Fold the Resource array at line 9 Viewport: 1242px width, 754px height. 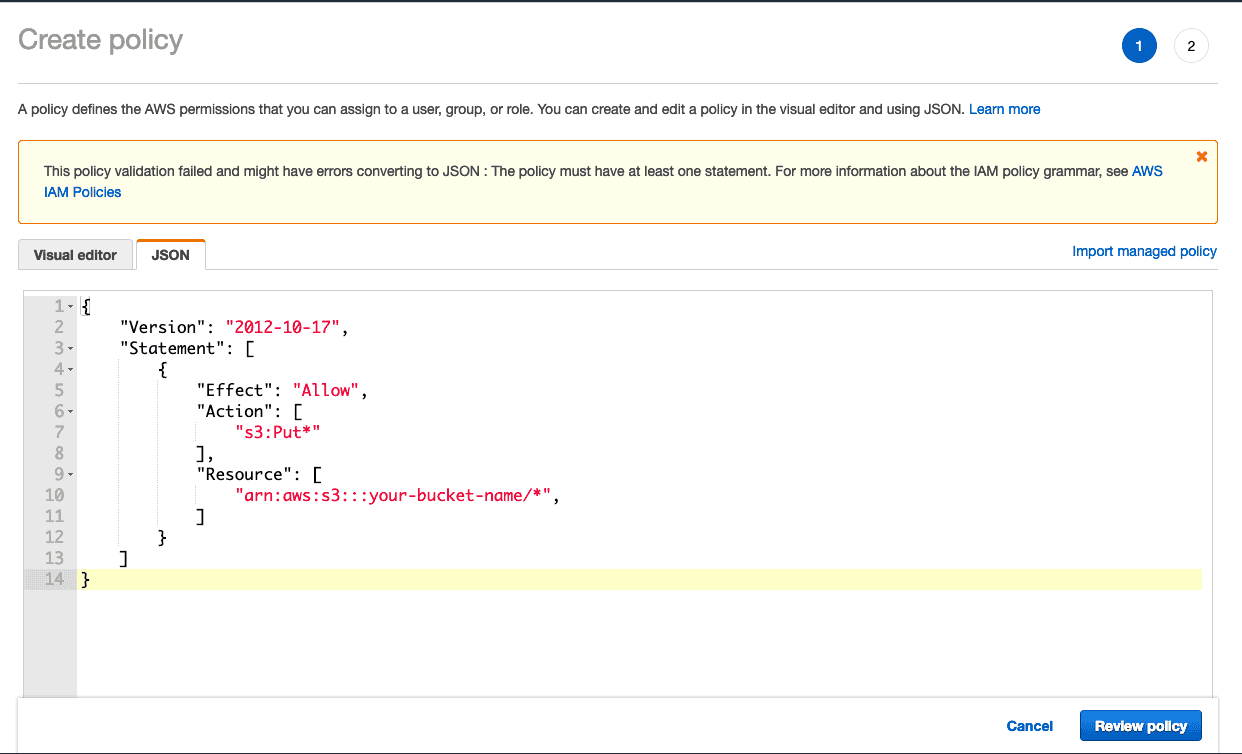tap(71, 474)
